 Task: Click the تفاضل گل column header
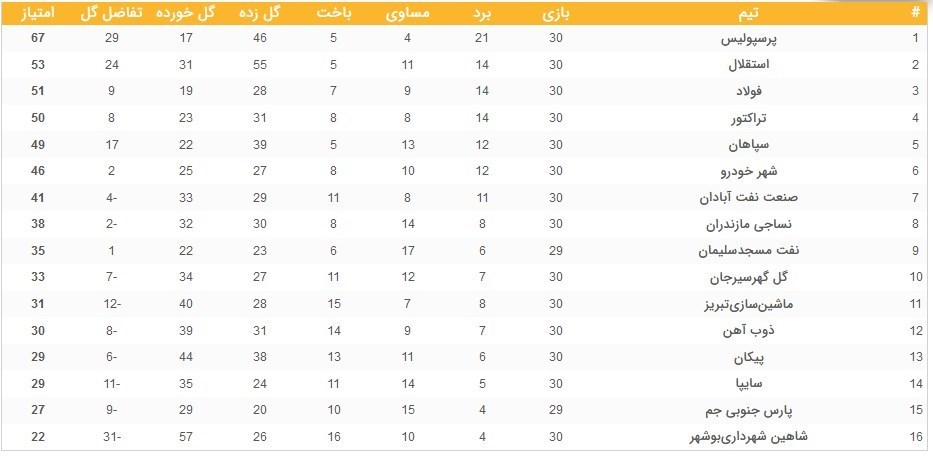(x=112, y=14)
